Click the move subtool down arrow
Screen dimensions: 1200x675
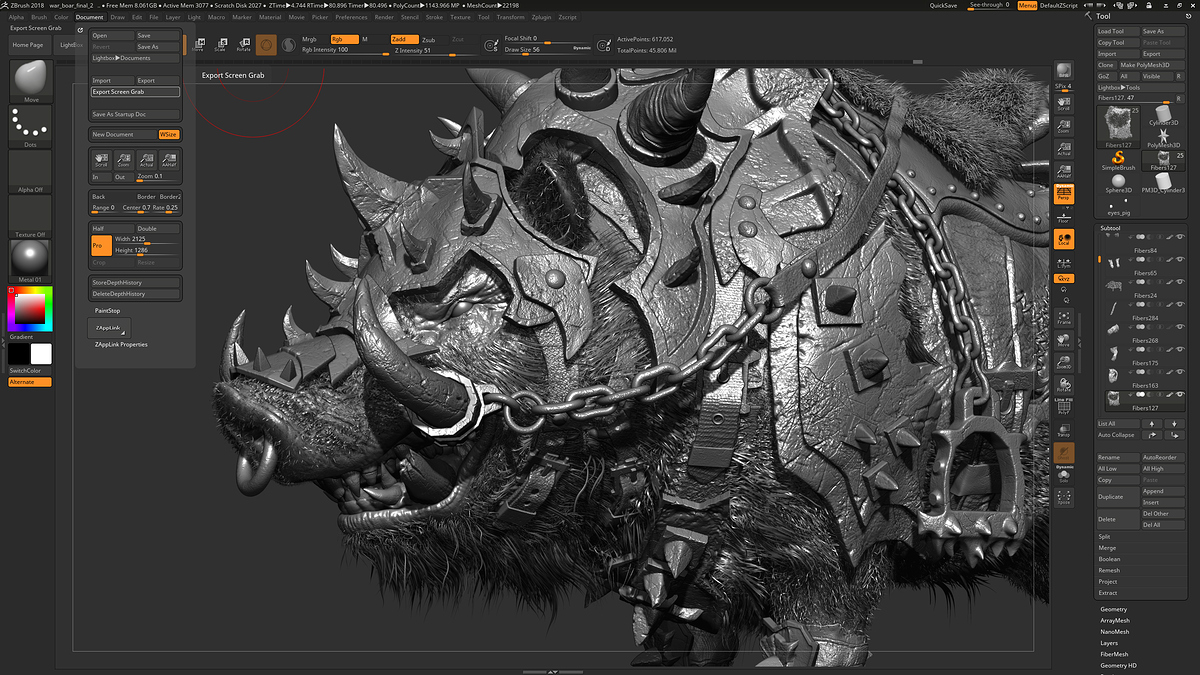point(1175,424)
